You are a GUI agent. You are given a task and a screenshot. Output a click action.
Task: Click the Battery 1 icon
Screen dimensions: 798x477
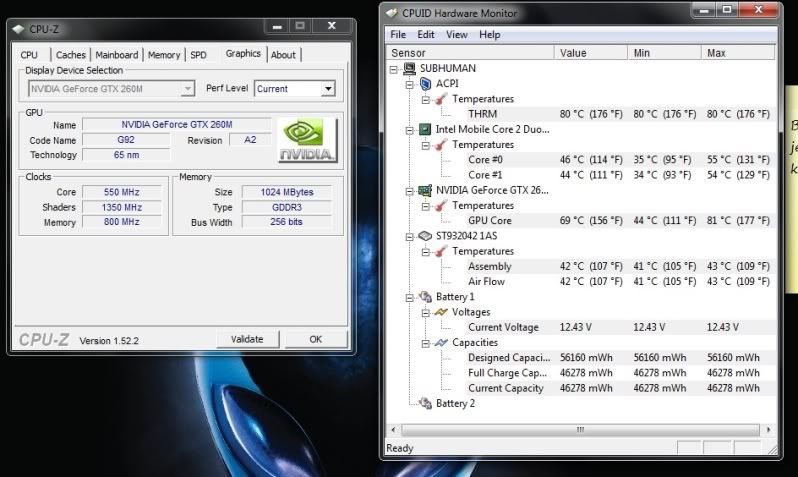tap(425, 297)
